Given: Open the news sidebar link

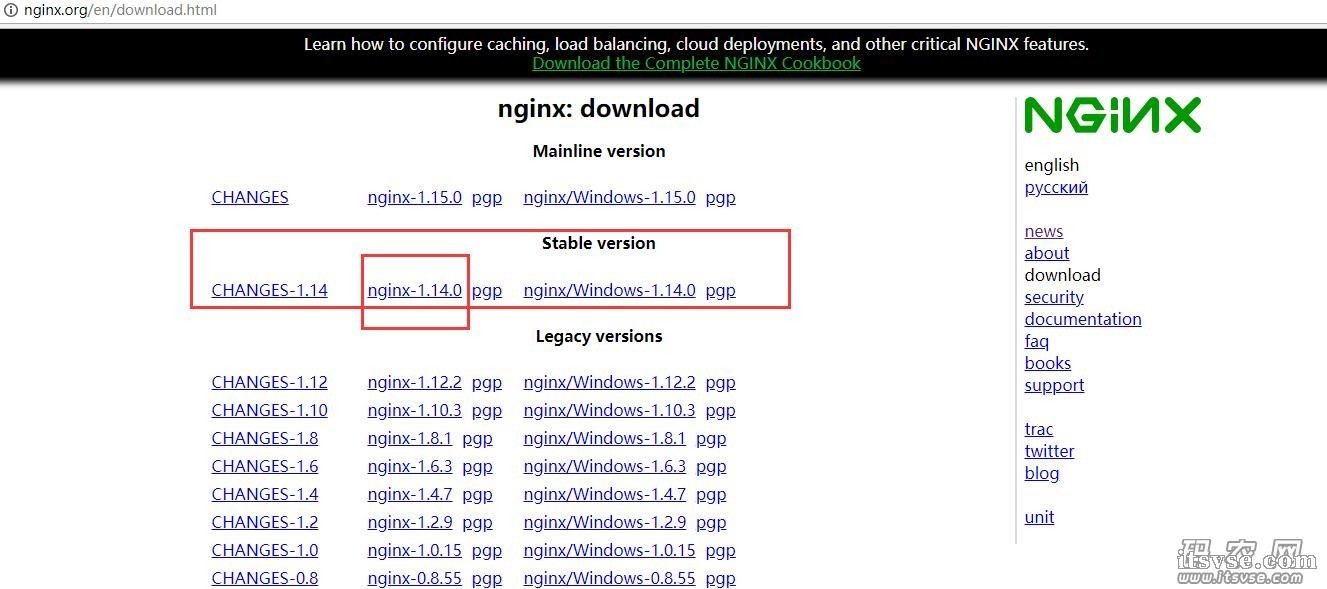Looking at the screenshot, I should pos(1043,231).
